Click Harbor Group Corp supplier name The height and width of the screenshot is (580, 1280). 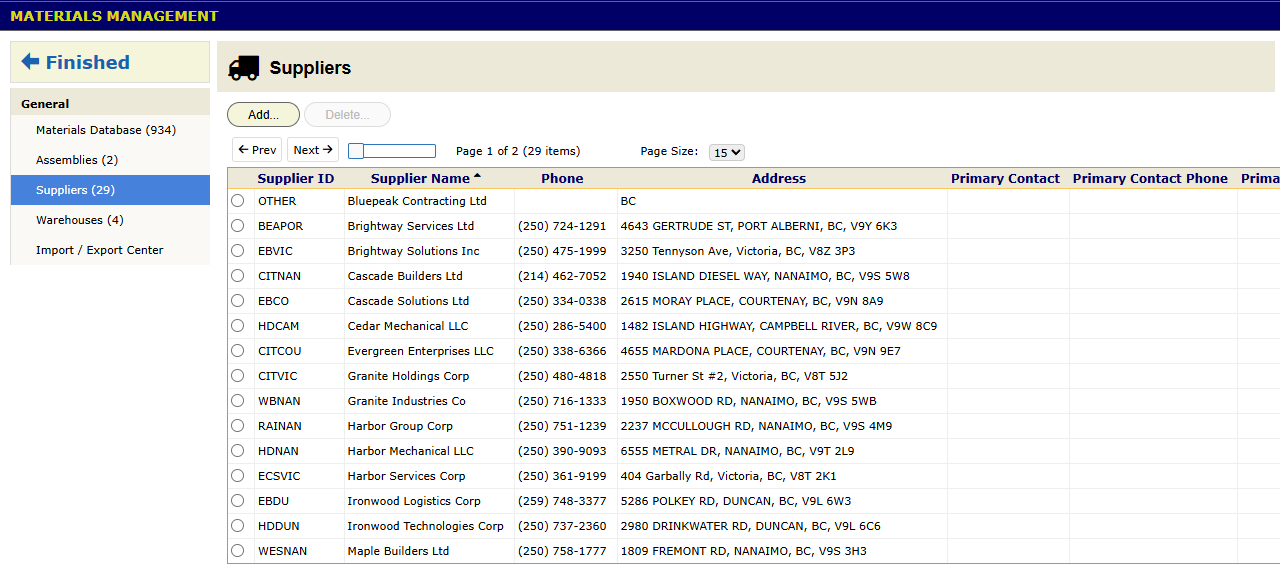pos(400,426)
